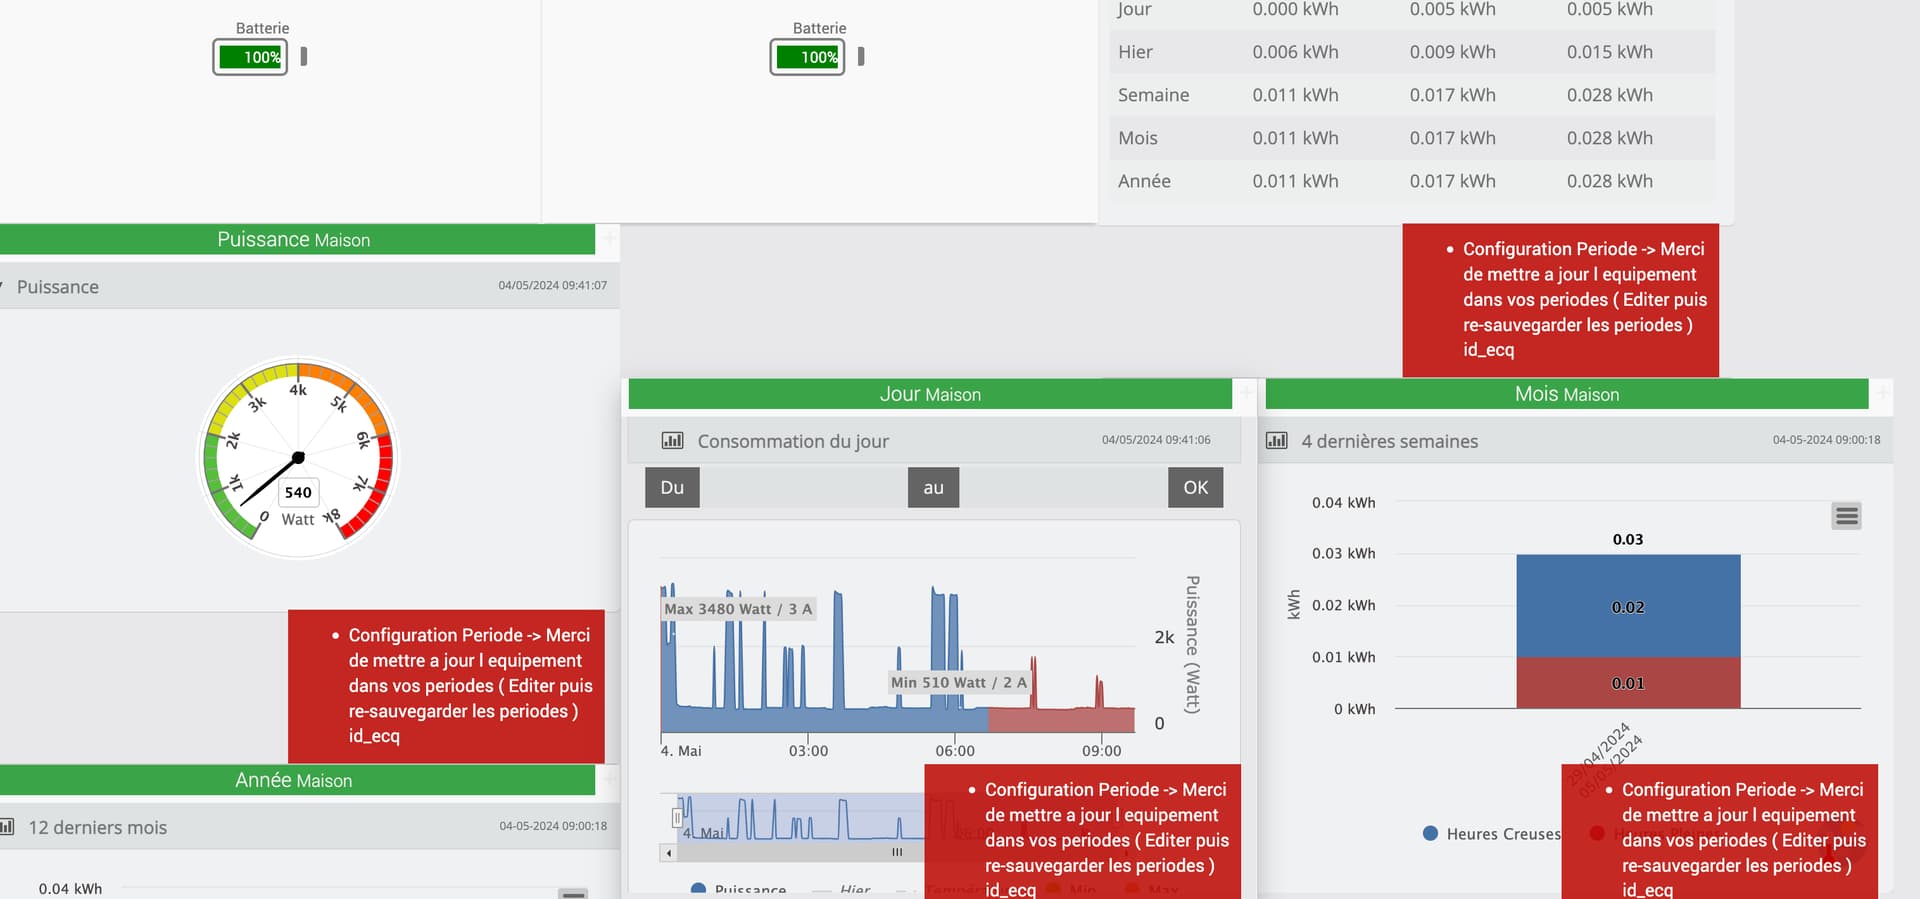Click the red 0.01 bar segment
This screenshot has width=1920, height=899.
(x=1628, y=683)
